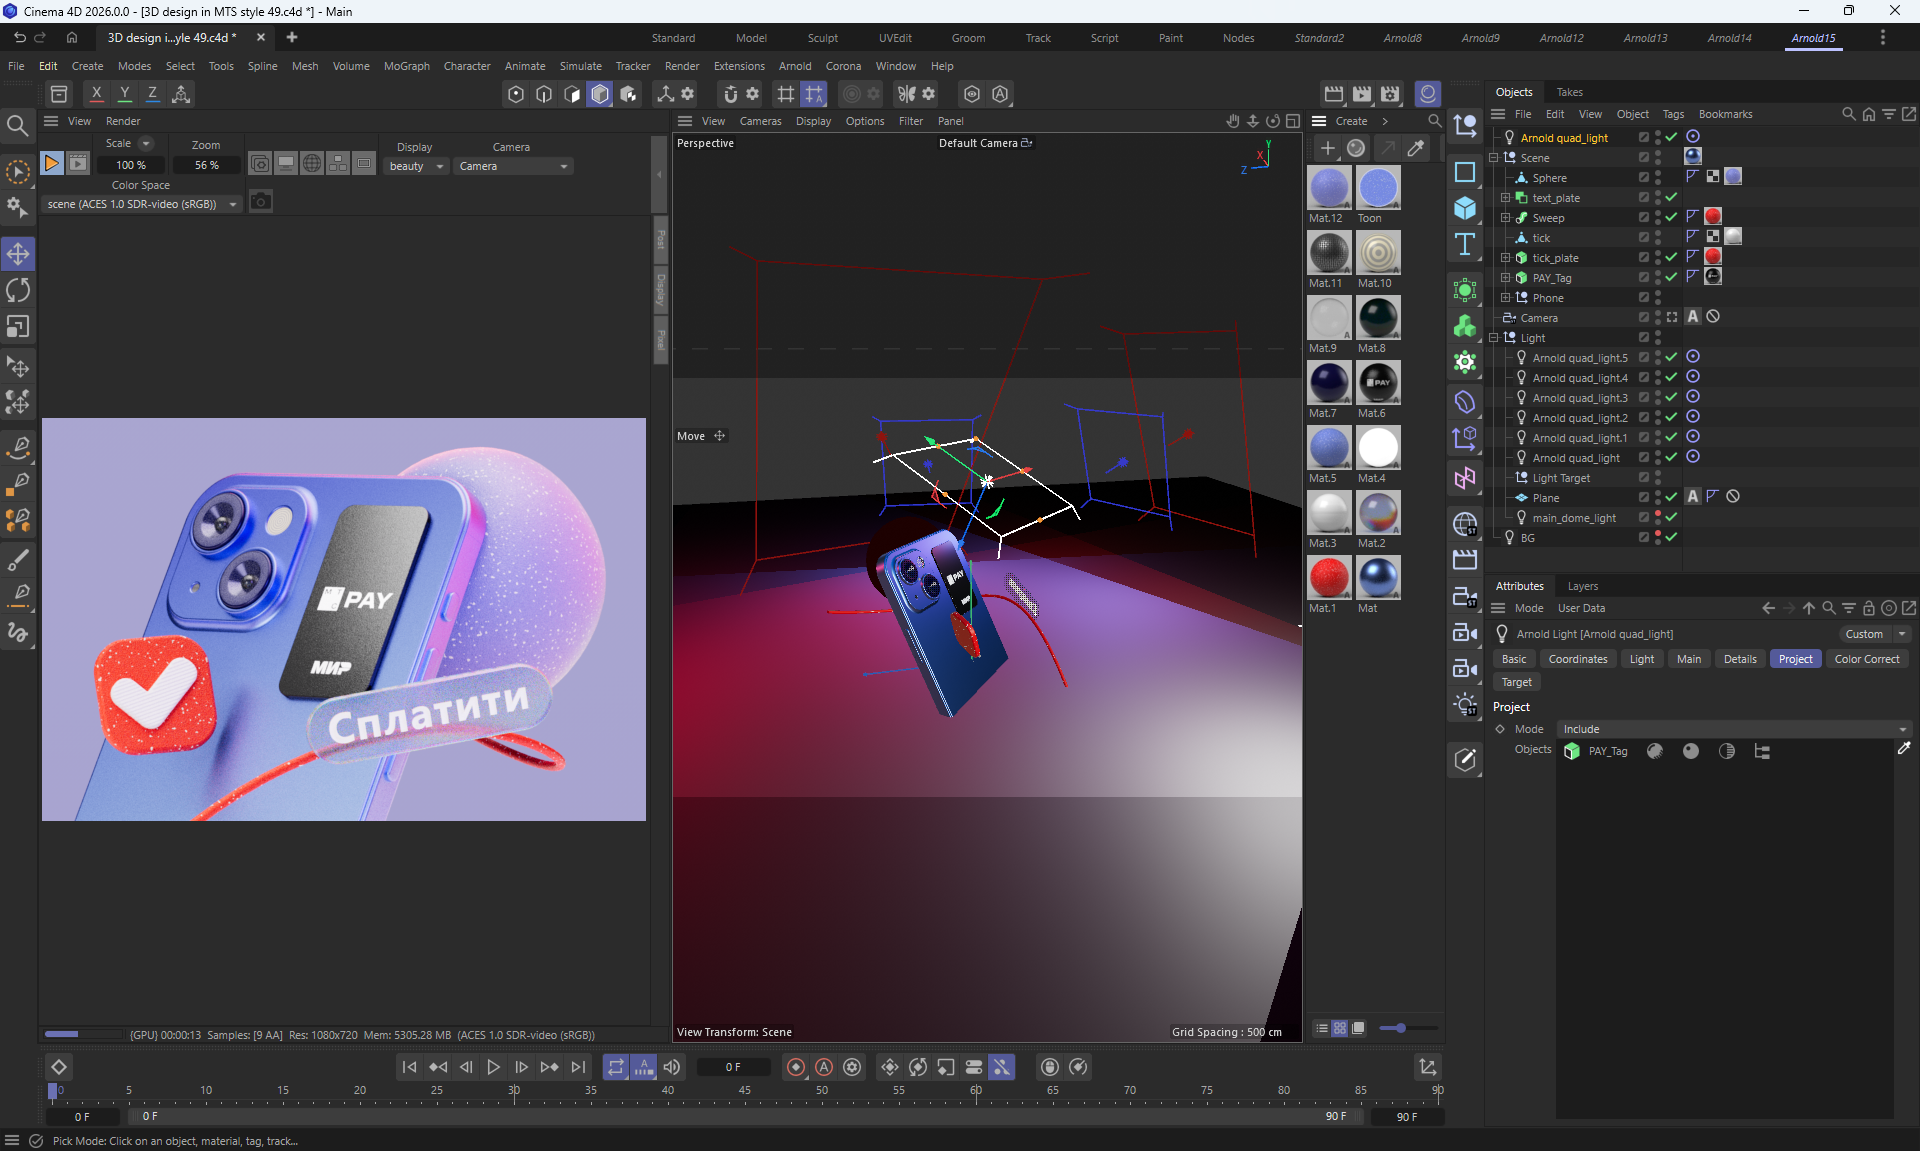Click the Mat.1 red material thumbnail

tap(1329, 578)
